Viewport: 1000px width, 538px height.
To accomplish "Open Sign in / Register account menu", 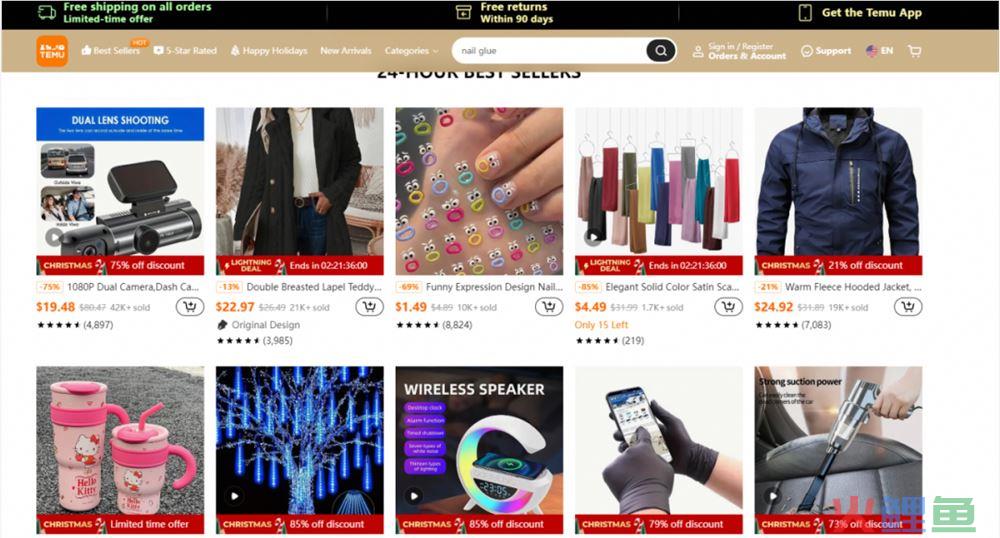I will click(x=740, y=51).
